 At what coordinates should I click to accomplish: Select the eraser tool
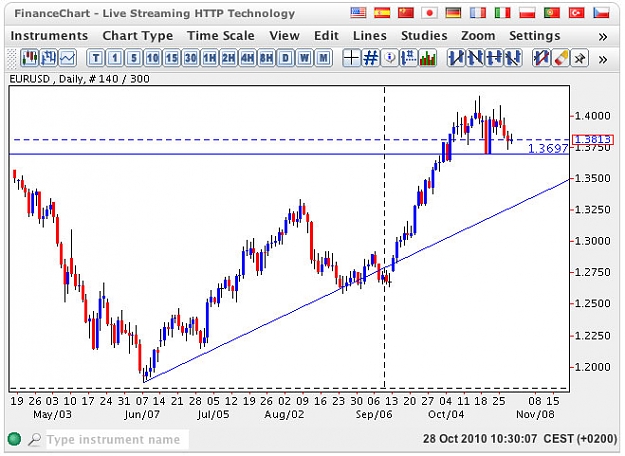[560, 58]
